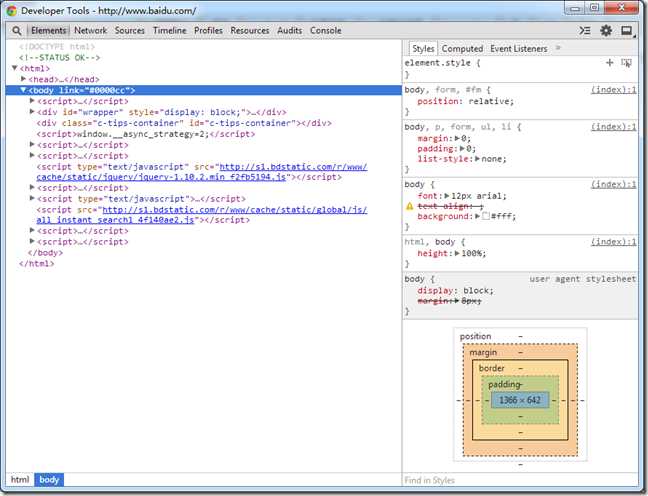
Task: Switch to the Network tab
Action: point(91,31)
